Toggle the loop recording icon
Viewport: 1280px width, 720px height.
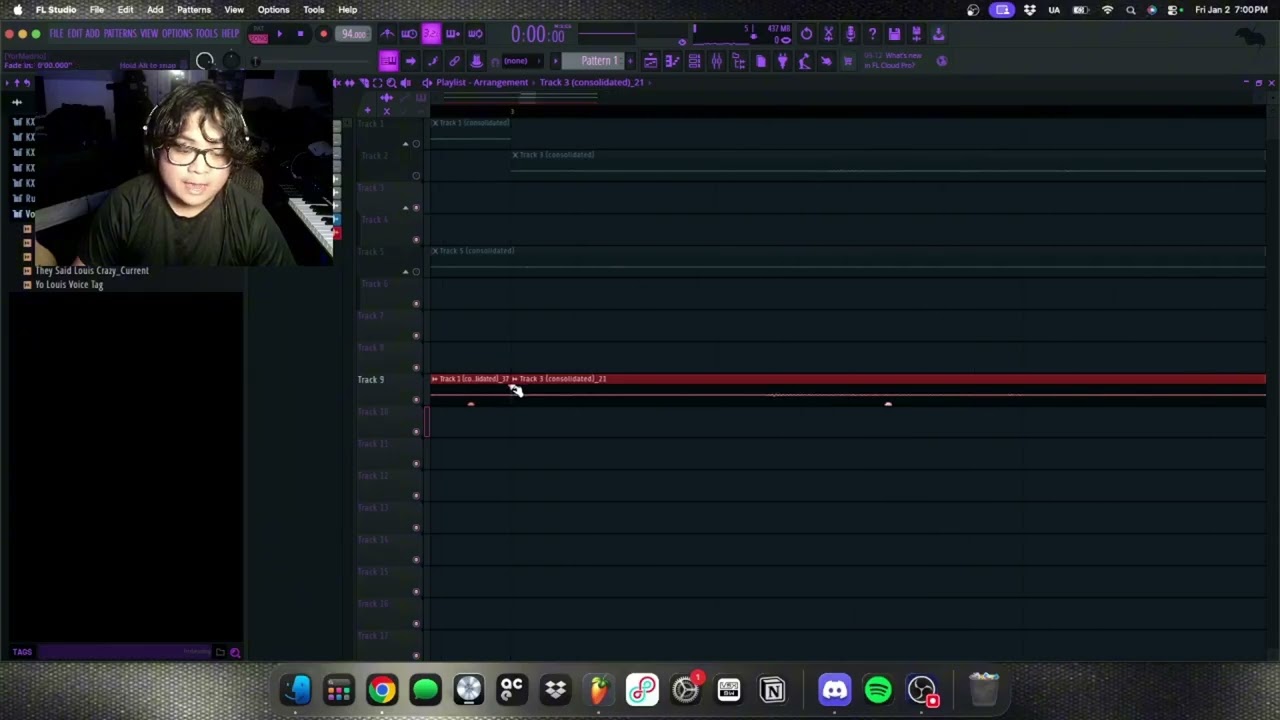[475, 33]
